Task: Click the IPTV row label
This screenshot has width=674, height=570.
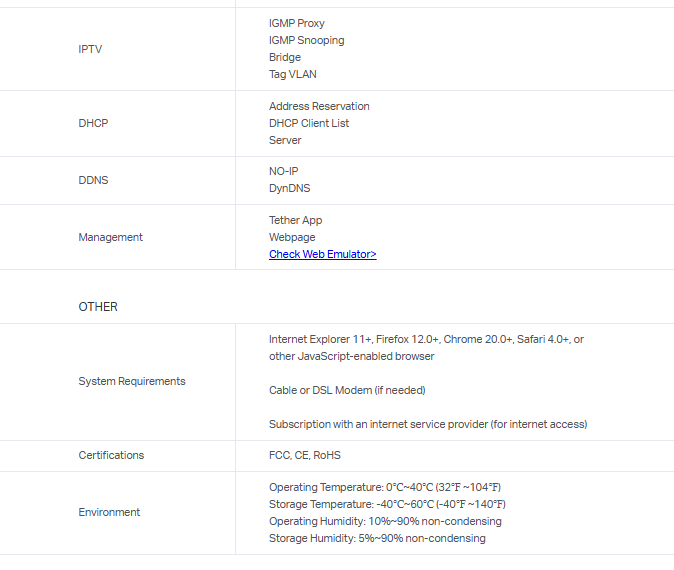Action: point(90,49)
